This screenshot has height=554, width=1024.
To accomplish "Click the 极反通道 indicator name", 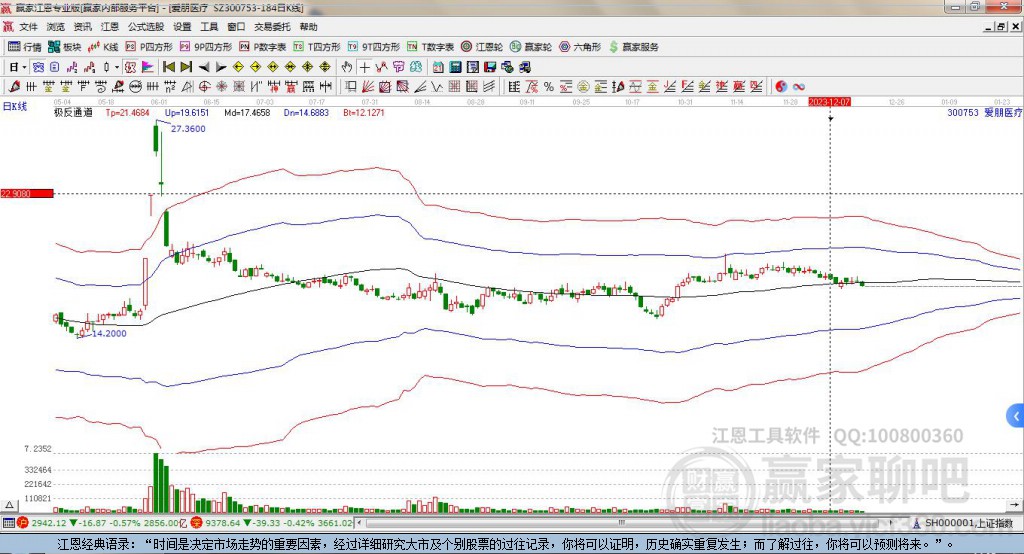I will [x=73, y=113].
